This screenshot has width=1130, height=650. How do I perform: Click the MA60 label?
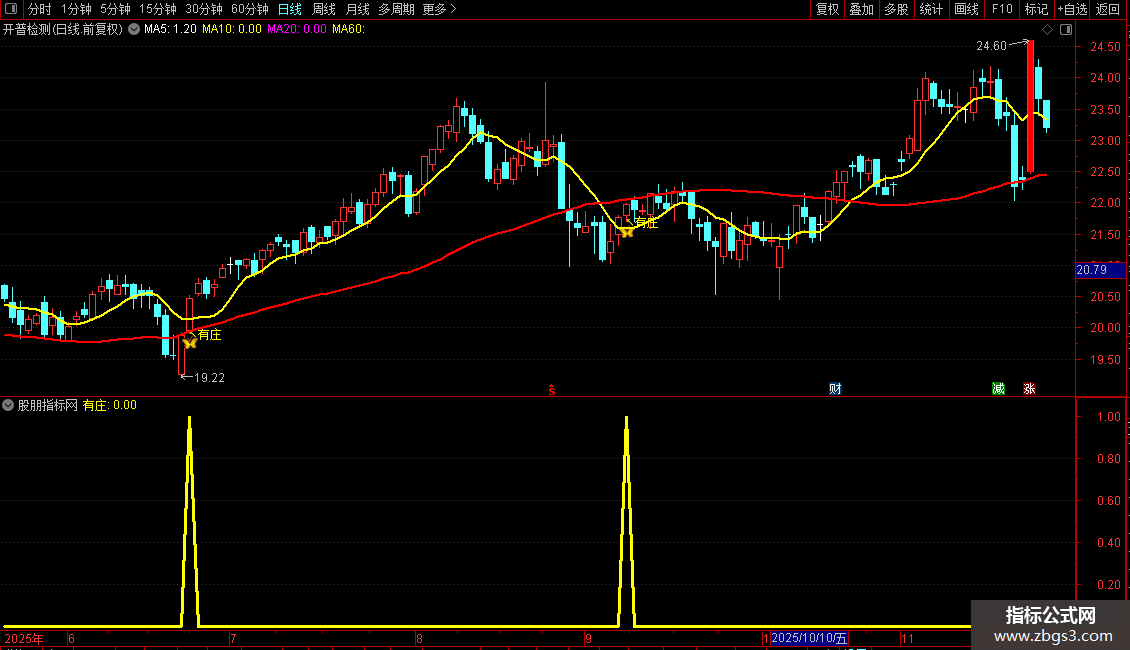348,30
